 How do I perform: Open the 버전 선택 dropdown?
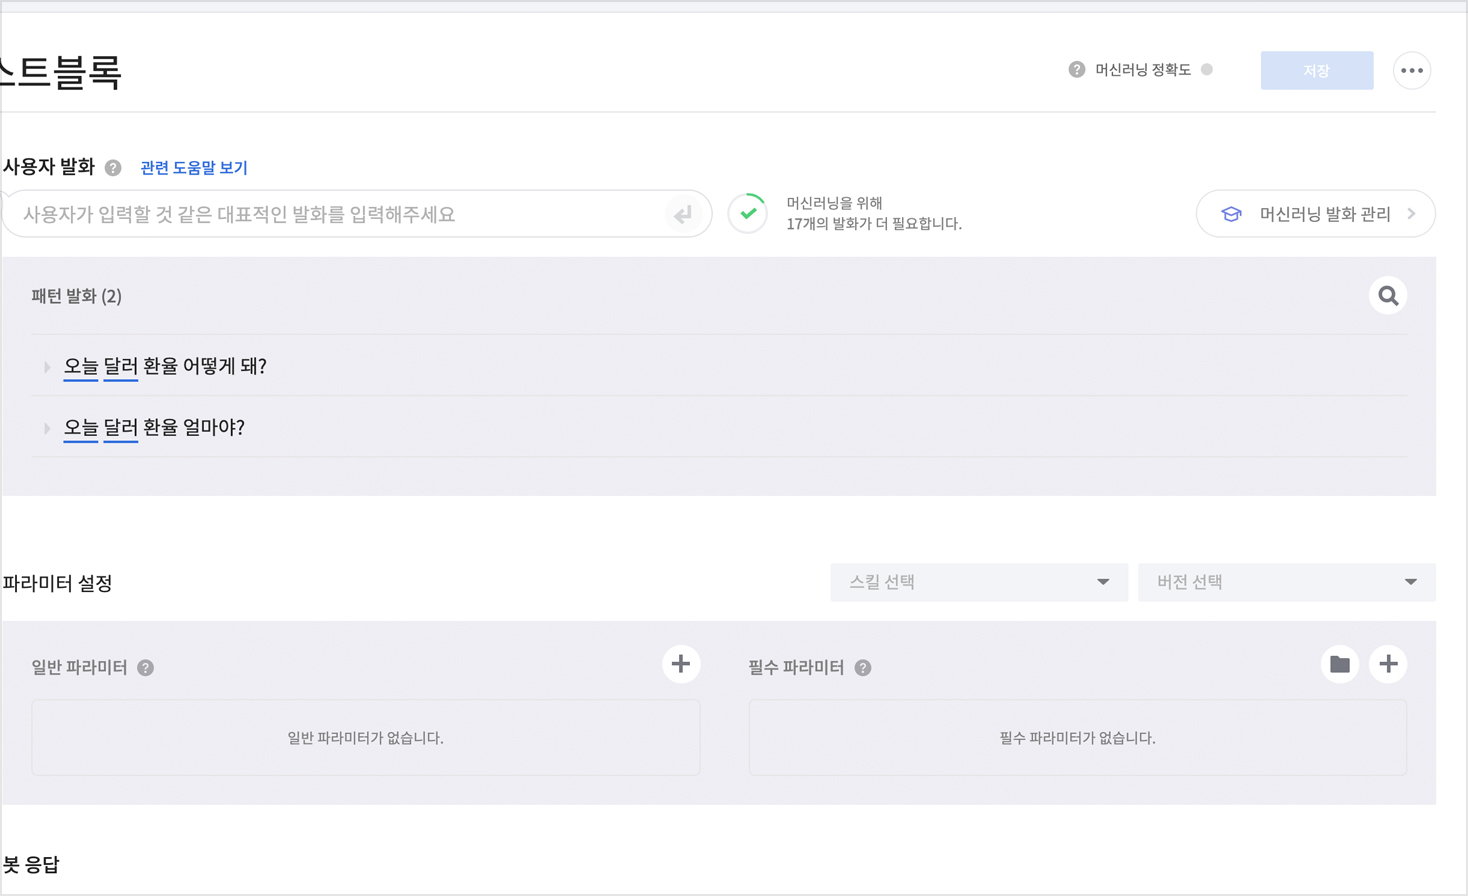tap(1286, 582)
